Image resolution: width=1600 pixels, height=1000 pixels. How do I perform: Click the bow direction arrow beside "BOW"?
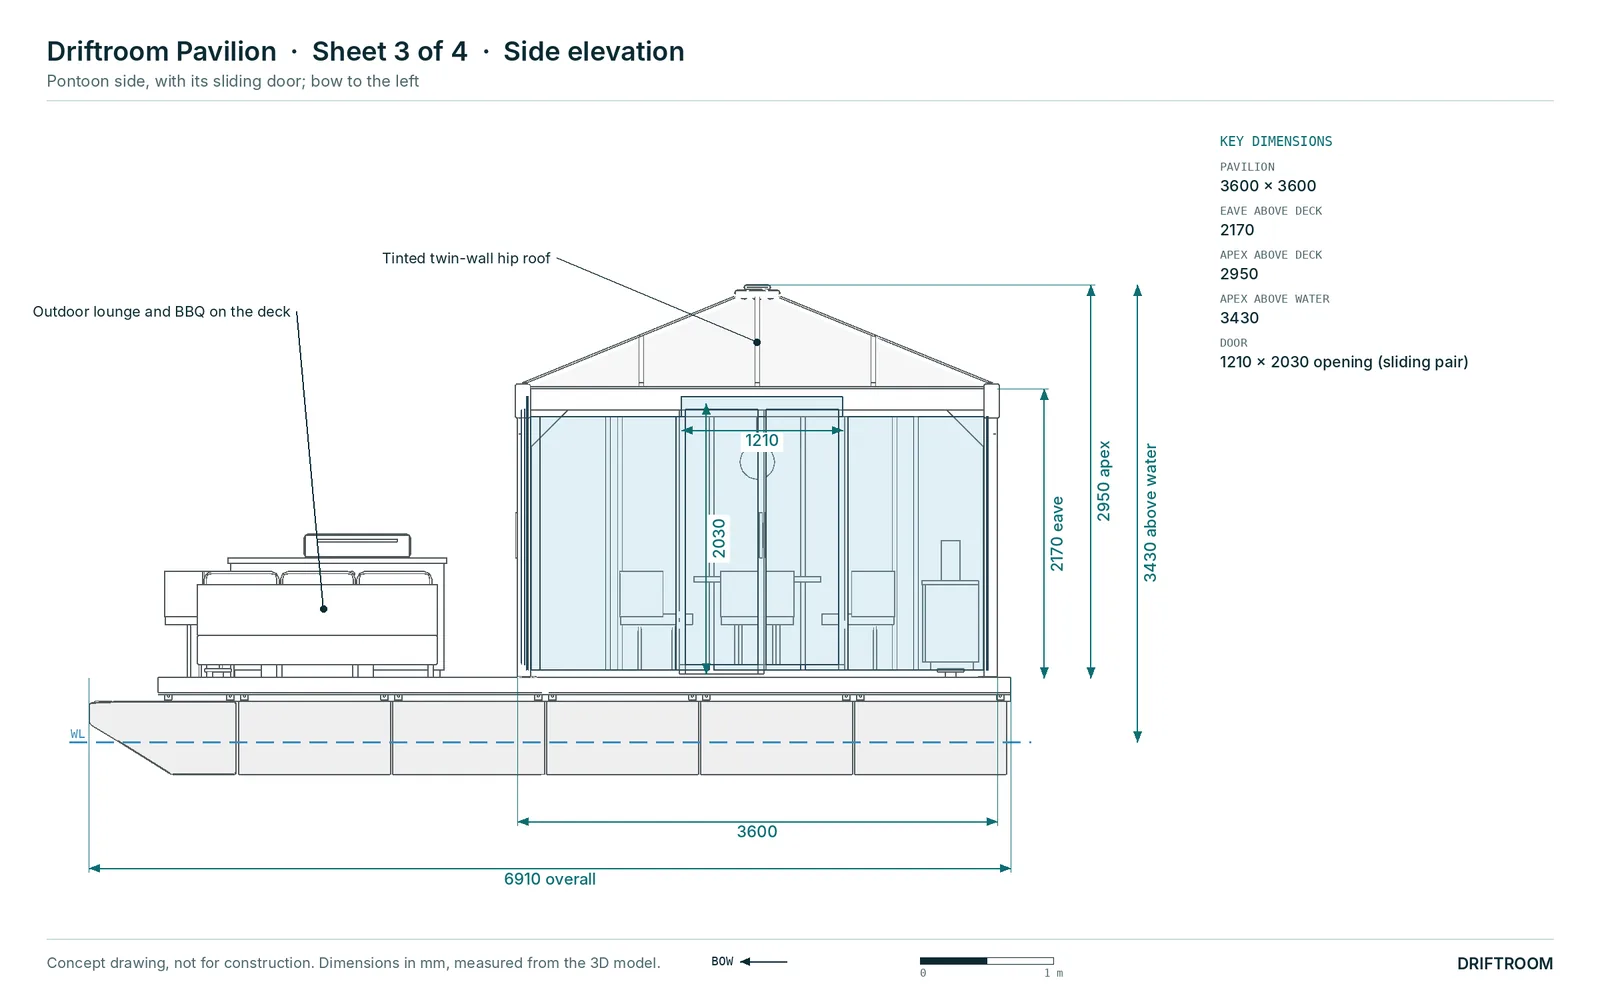764,962
